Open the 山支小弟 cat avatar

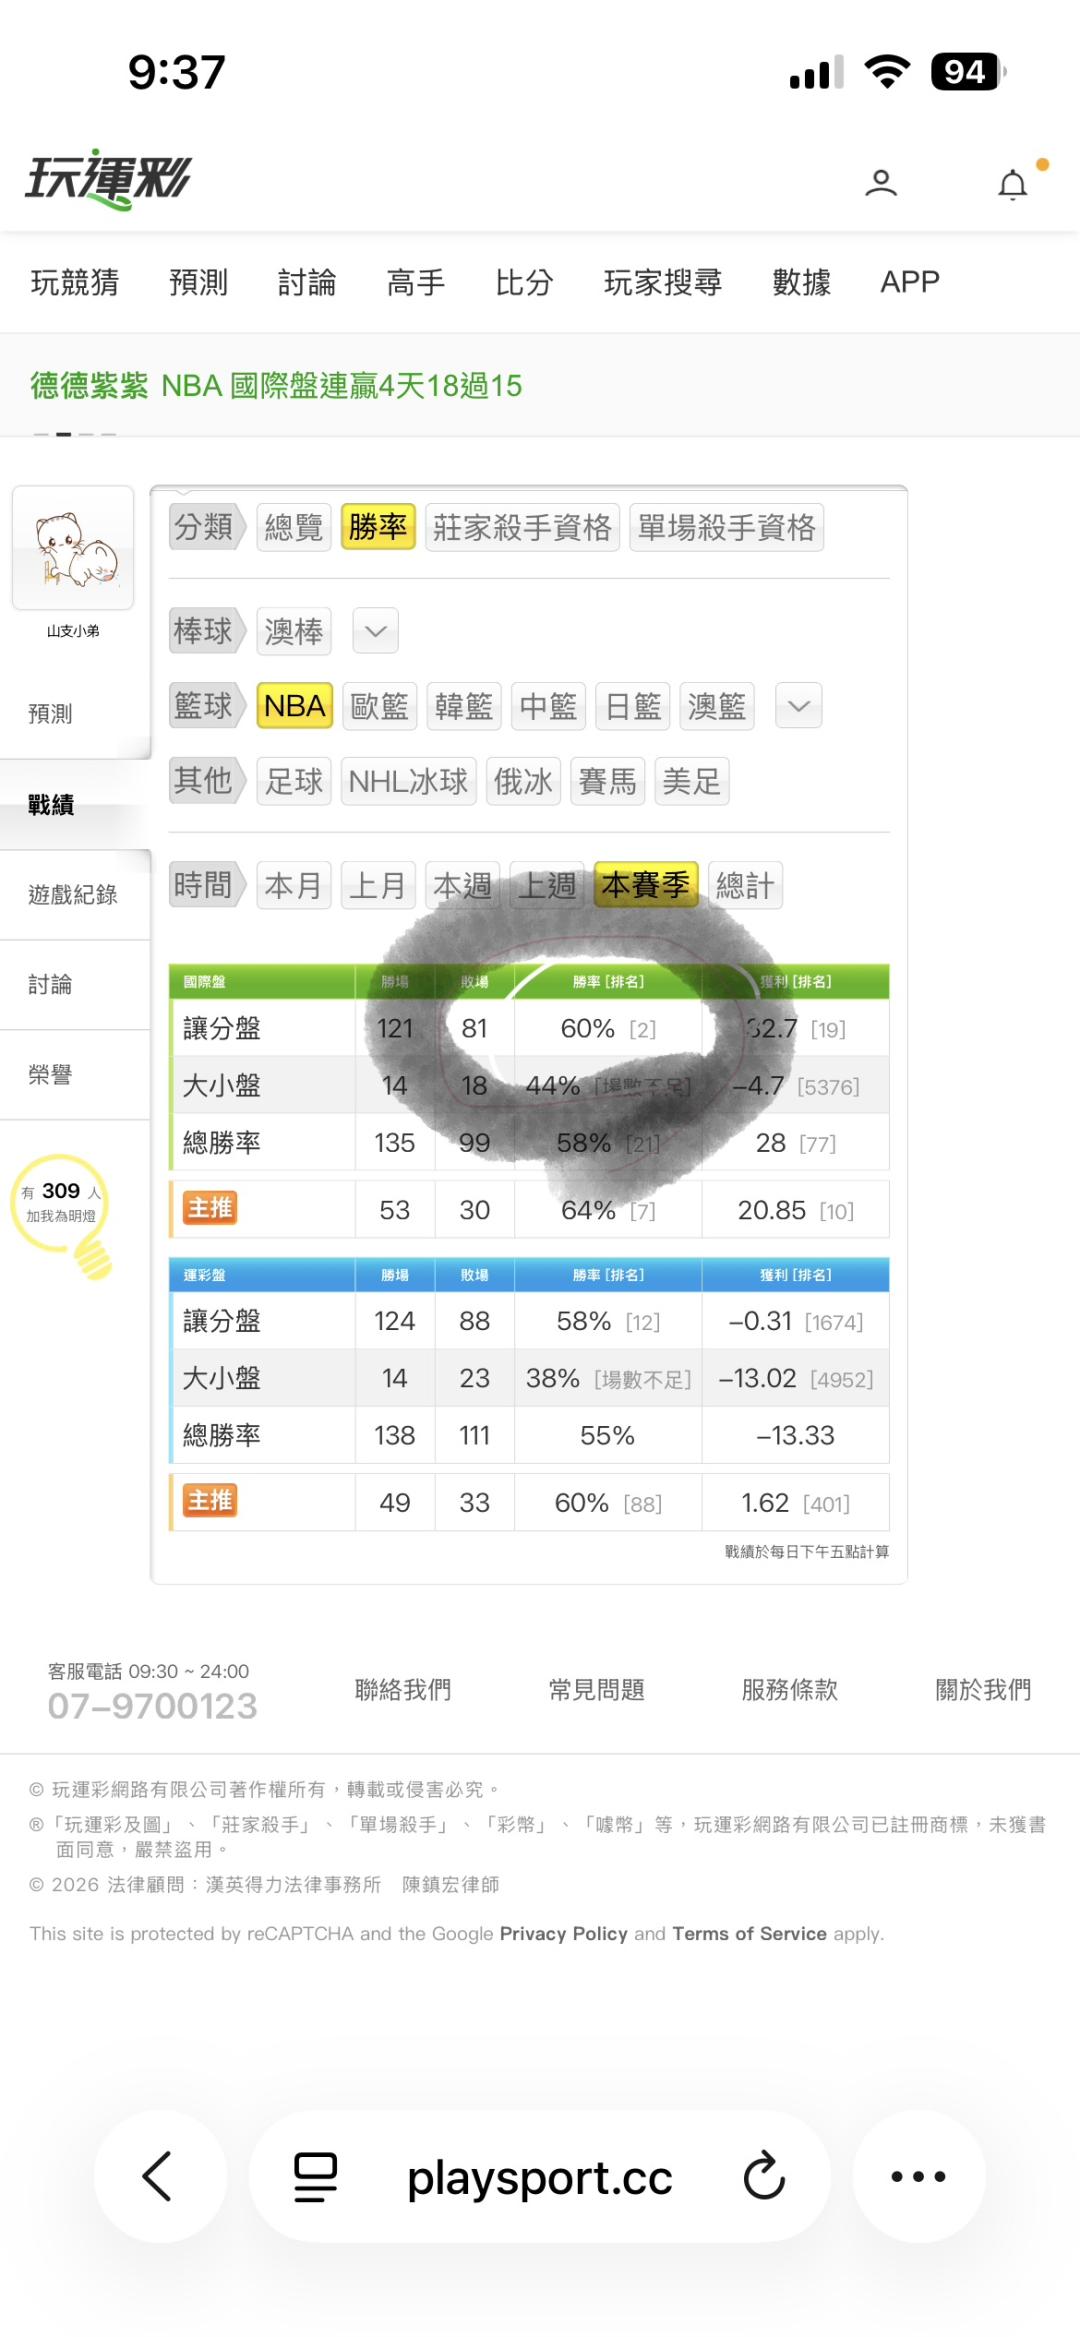pyautogui.click(x=73, y=548)
